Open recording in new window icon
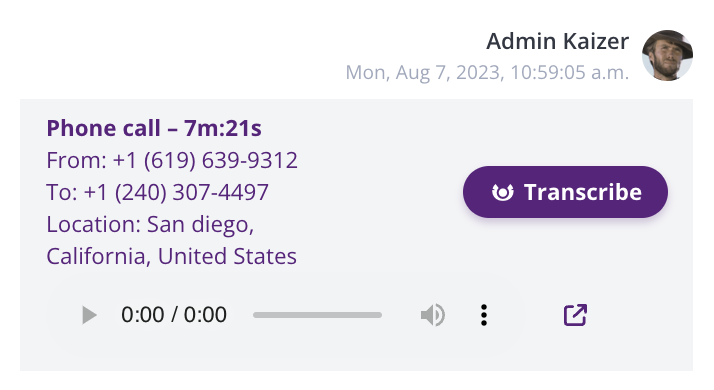 pyautogui.click(x=575, y=315)
